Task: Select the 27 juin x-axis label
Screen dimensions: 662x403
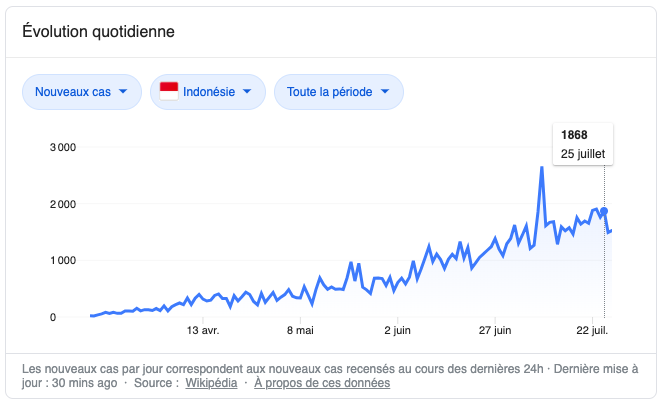Action: tap(495, 329)
